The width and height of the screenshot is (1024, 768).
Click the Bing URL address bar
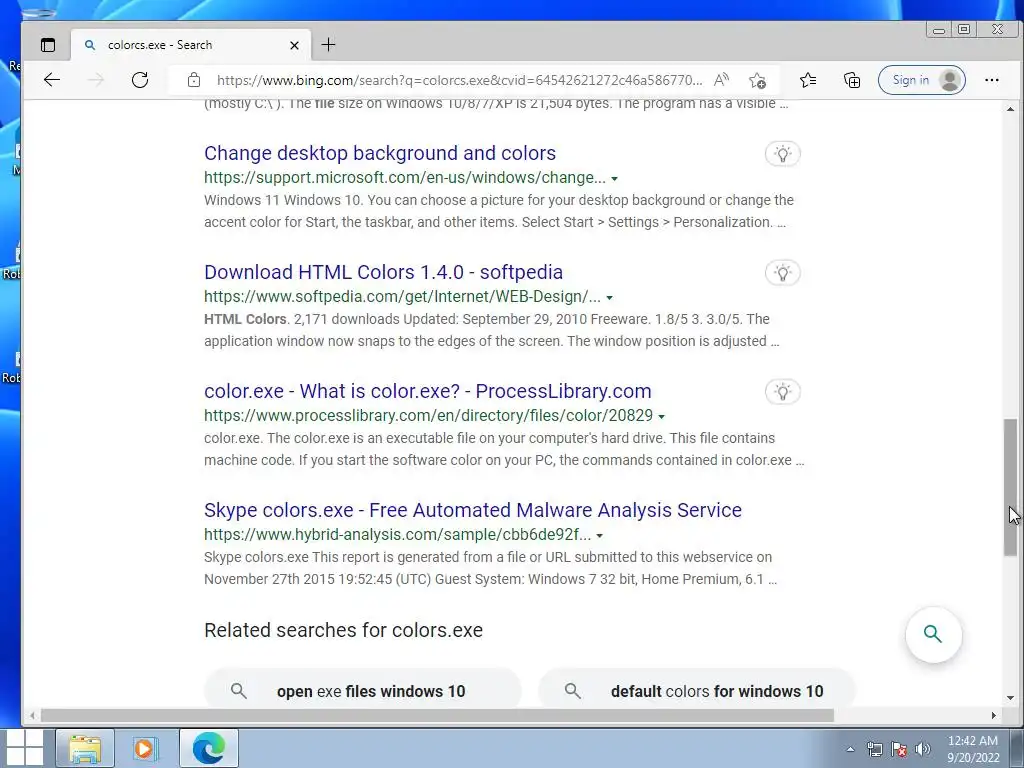459,80
